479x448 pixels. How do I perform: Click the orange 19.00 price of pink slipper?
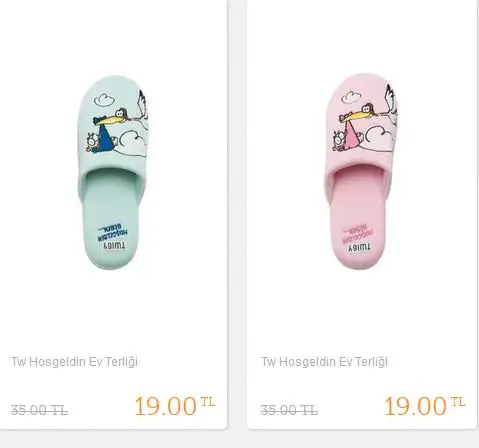coord(415,406)
